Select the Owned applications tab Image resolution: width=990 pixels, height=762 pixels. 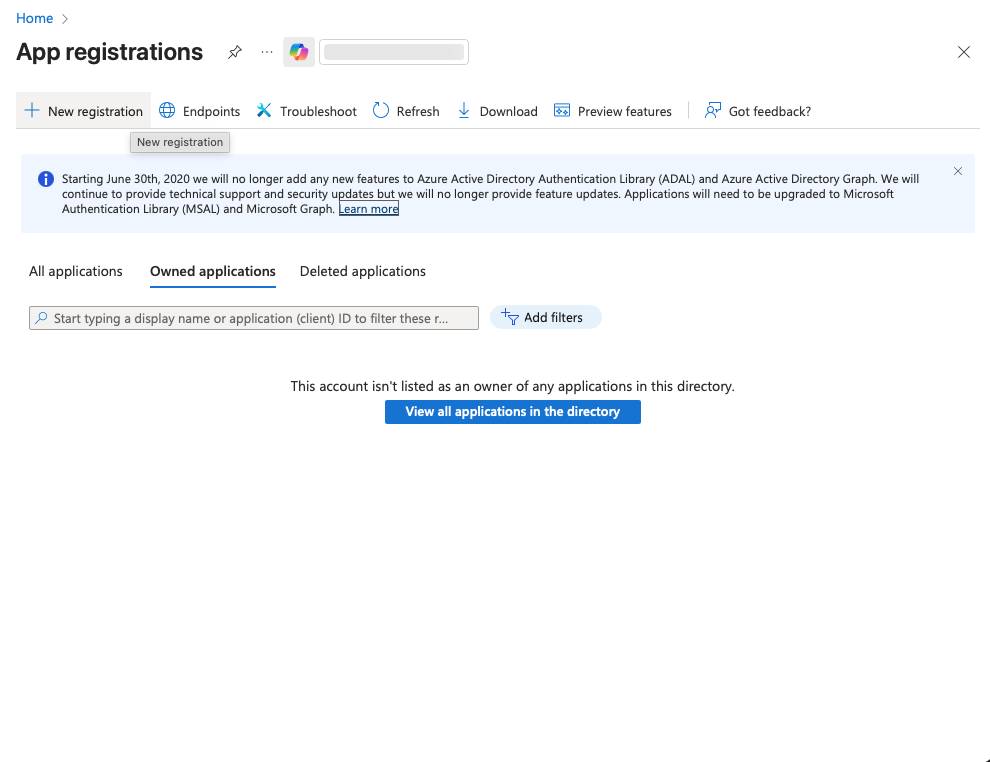213,271
